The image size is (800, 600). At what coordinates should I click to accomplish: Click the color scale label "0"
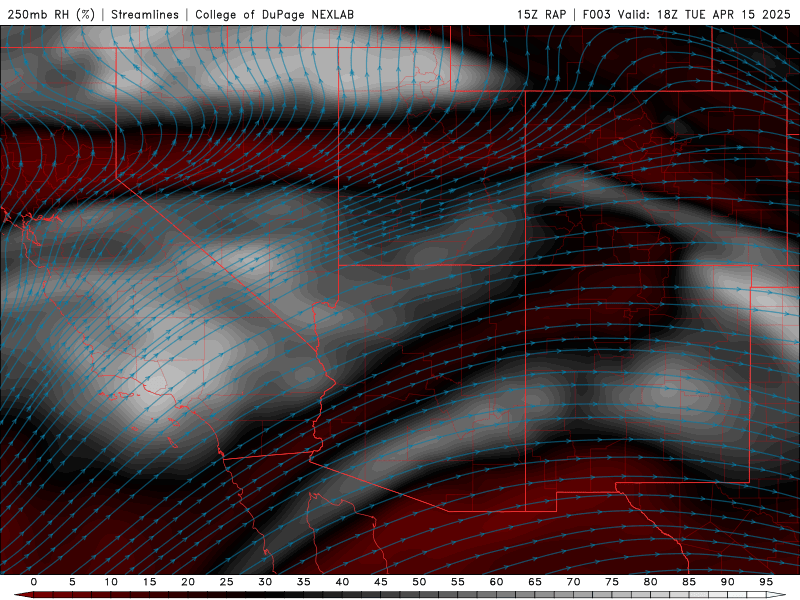pos(34,582)
